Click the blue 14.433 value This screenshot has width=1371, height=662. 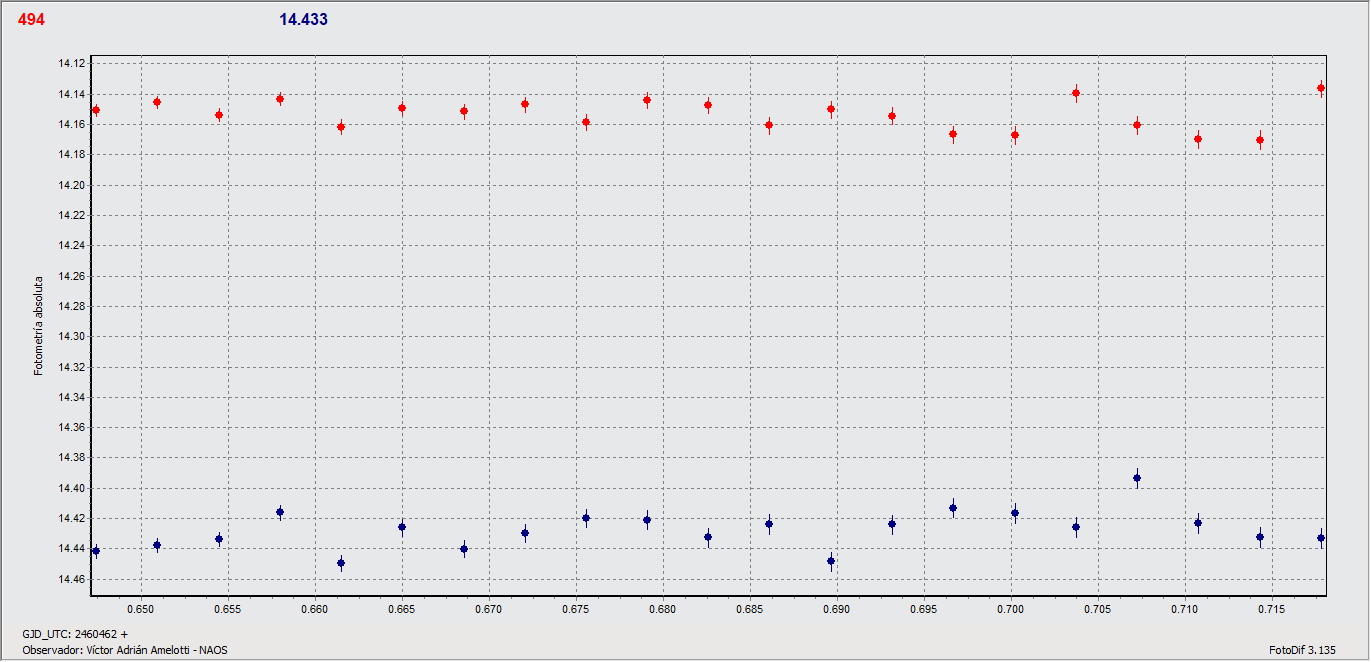[x=303, y=19]
